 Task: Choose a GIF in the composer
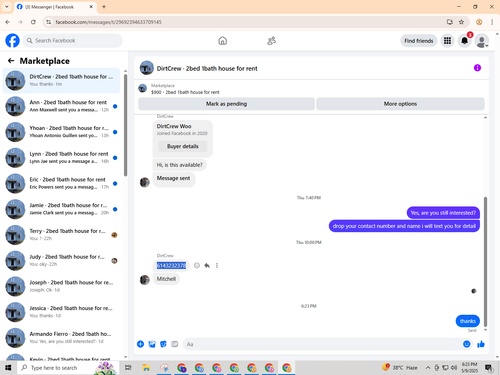click(x=175, y=344)
